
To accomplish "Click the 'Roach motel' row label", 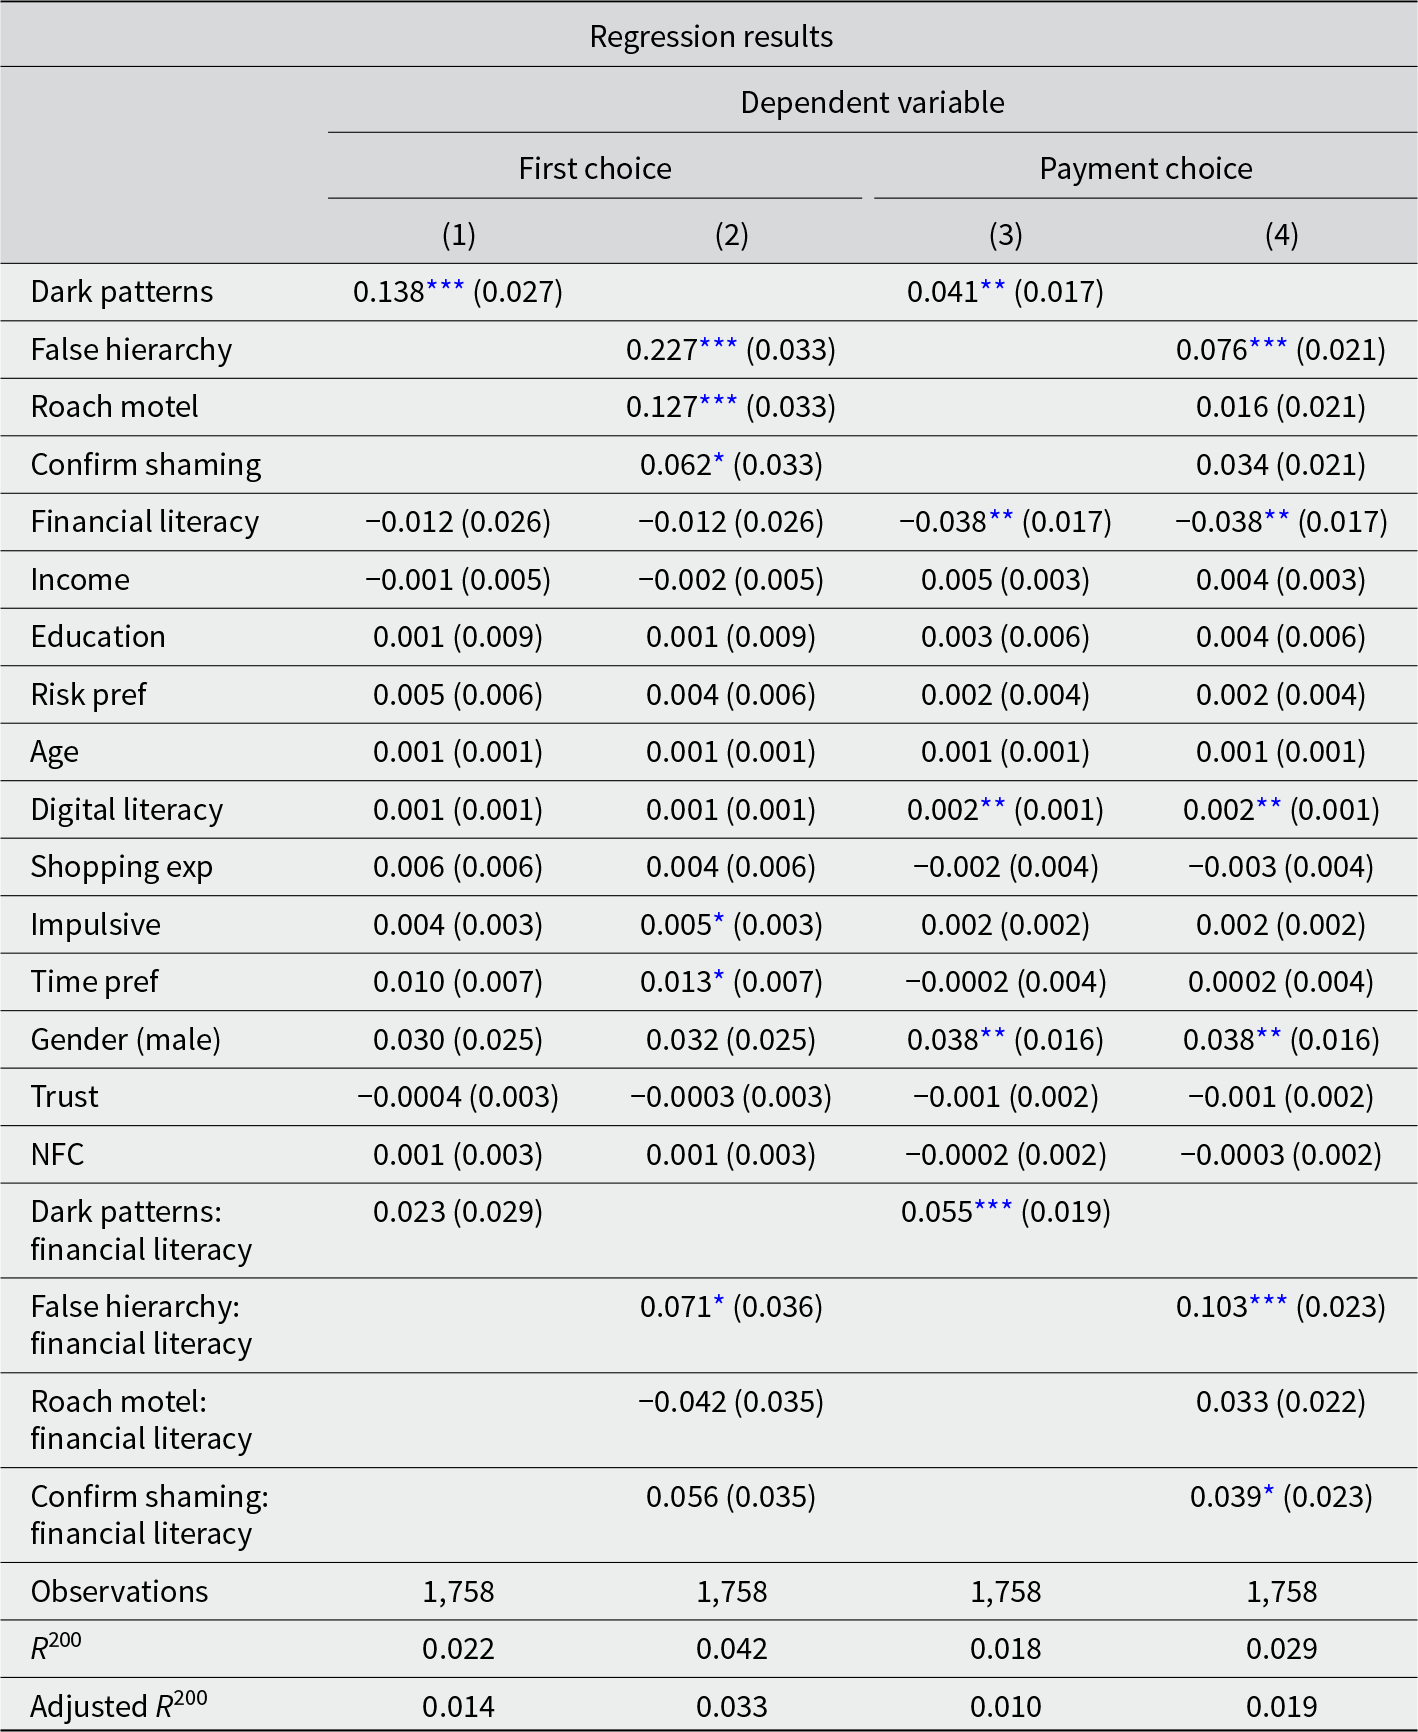I will [114, 406].
